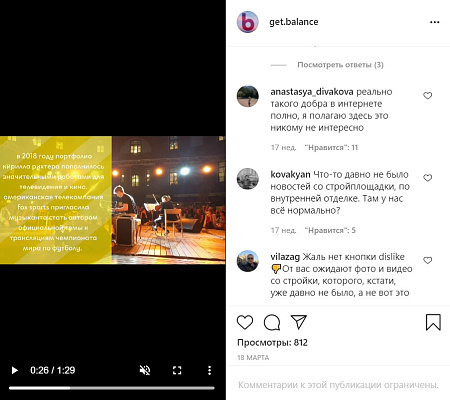
Task: Unmute the video sound
Action: click(145, 370)
